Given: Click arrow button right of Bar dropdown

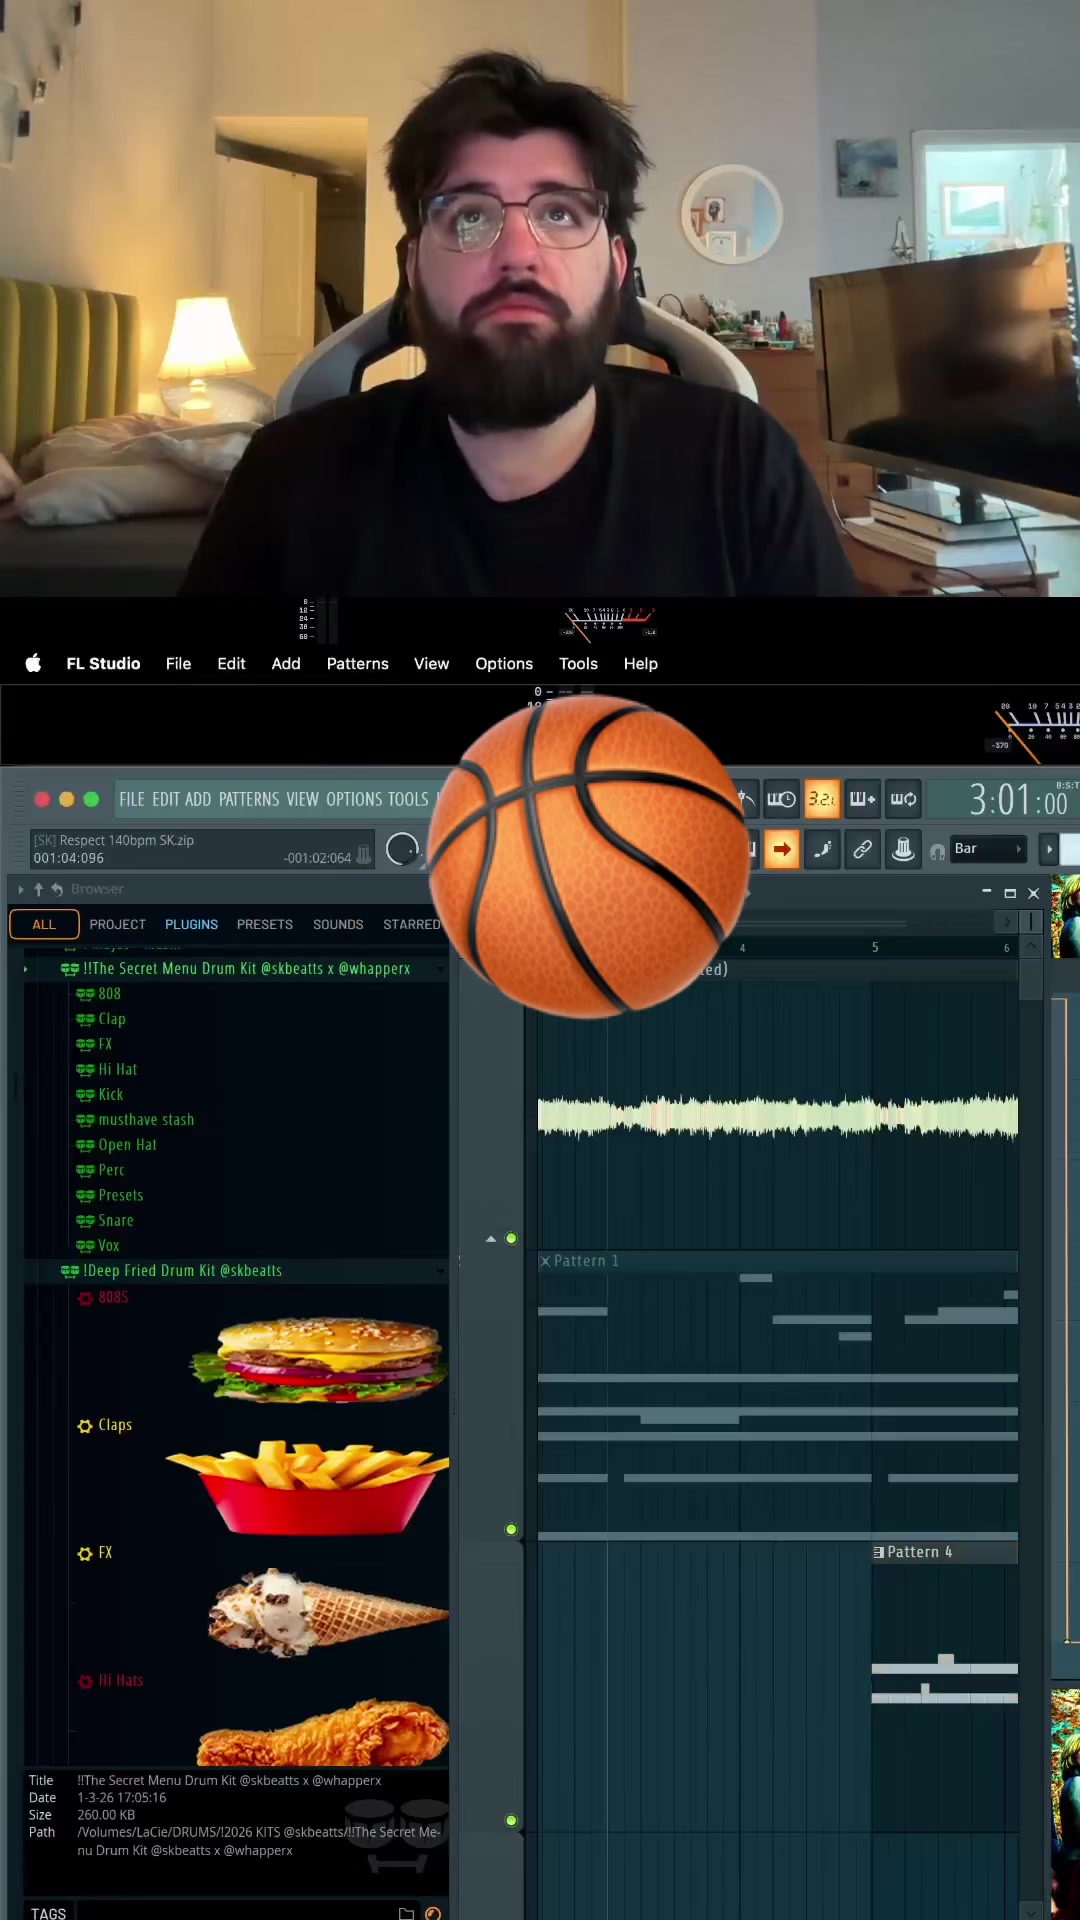Looking at the screenshot, I should pyautogui.click(x=1049, y=849).
